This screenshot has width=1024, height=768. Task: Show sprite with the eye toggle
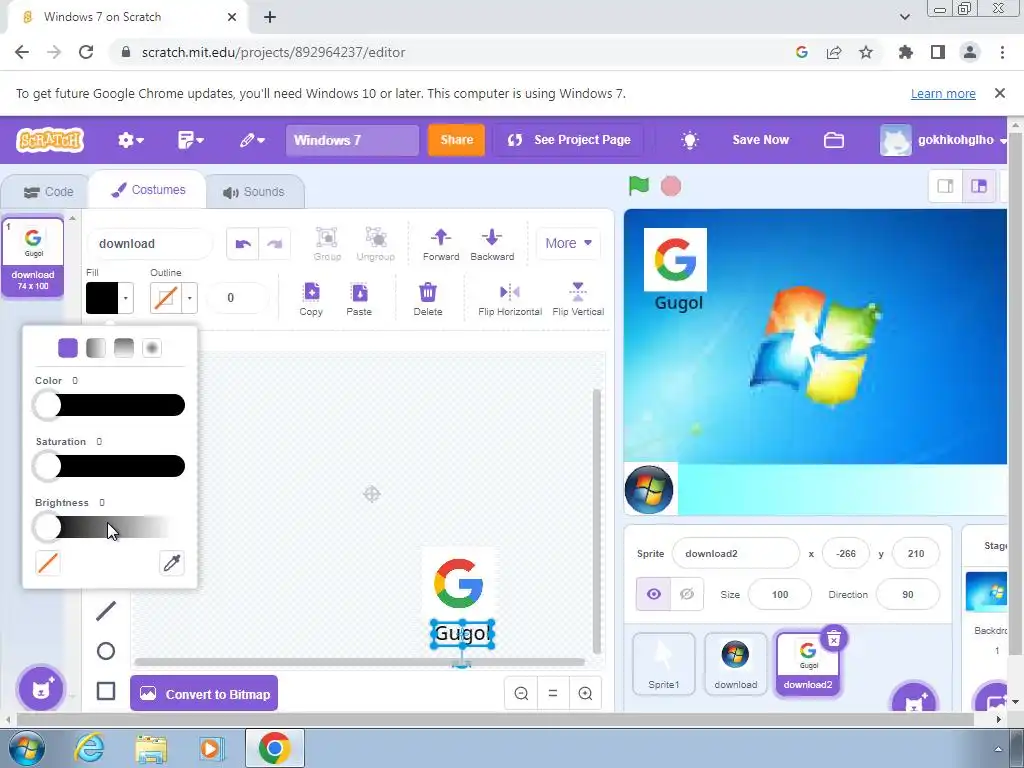(654, 594)
